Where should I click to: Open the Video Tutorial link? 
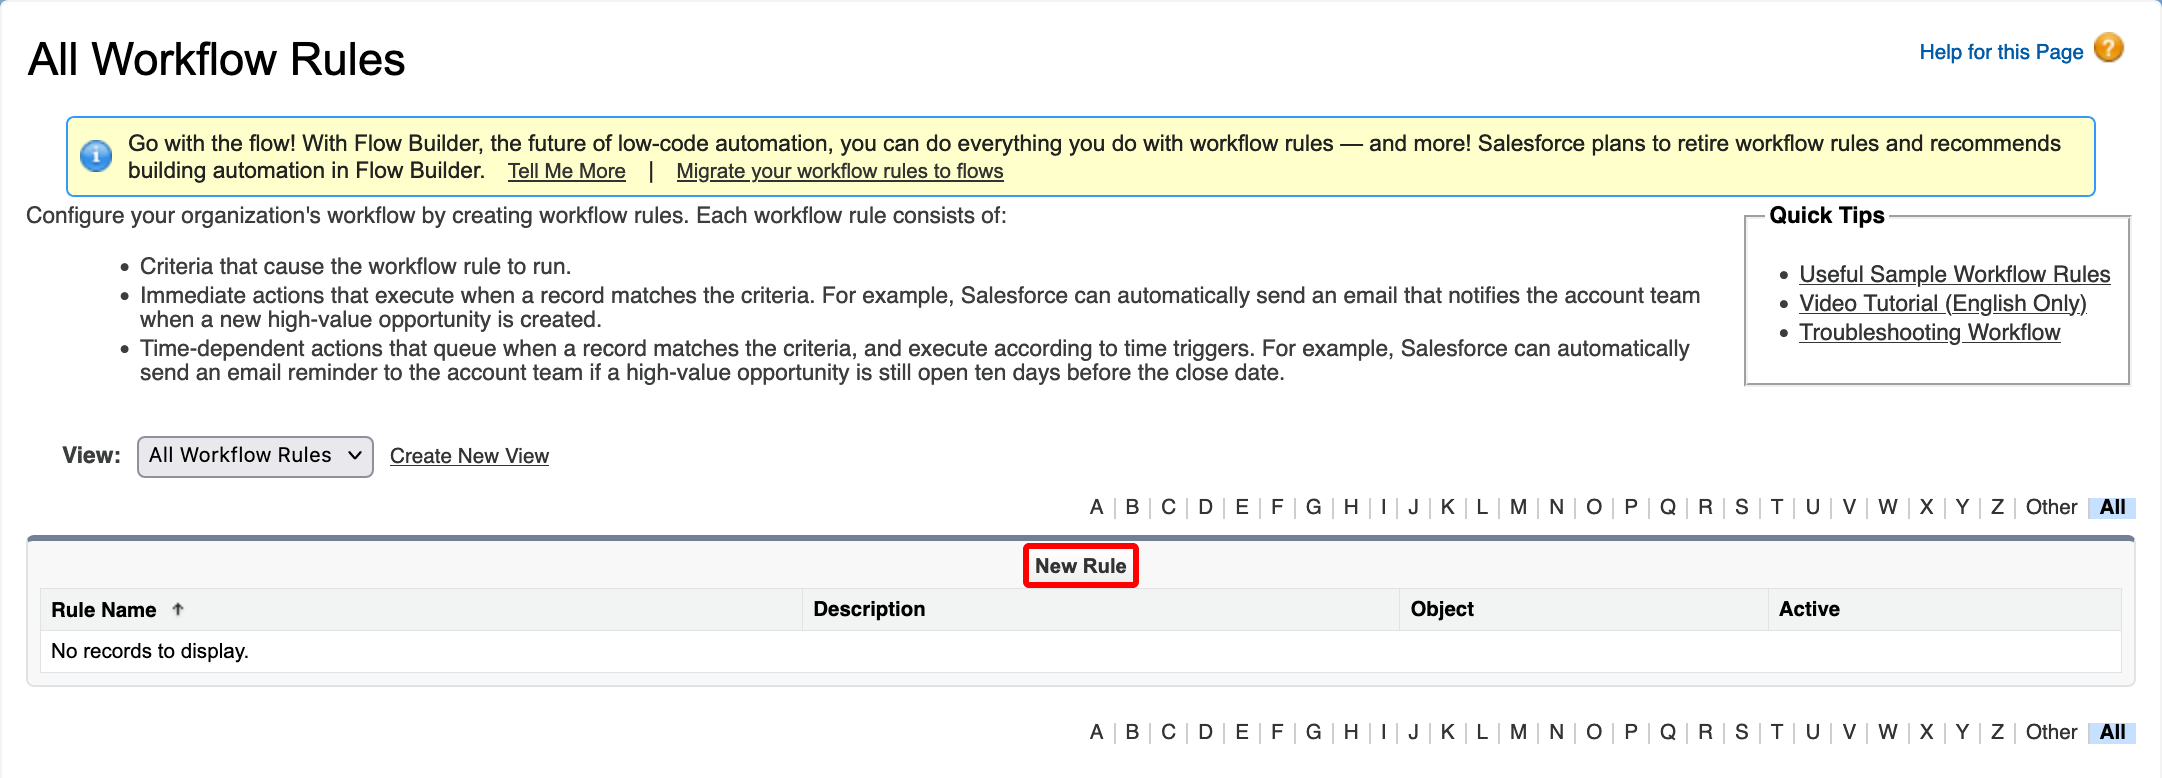coord(1942,303)
